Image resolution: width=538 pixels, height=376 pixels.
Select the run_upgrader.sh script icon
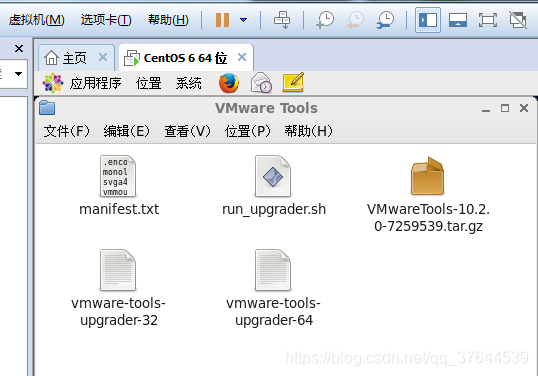click(273, 176)
